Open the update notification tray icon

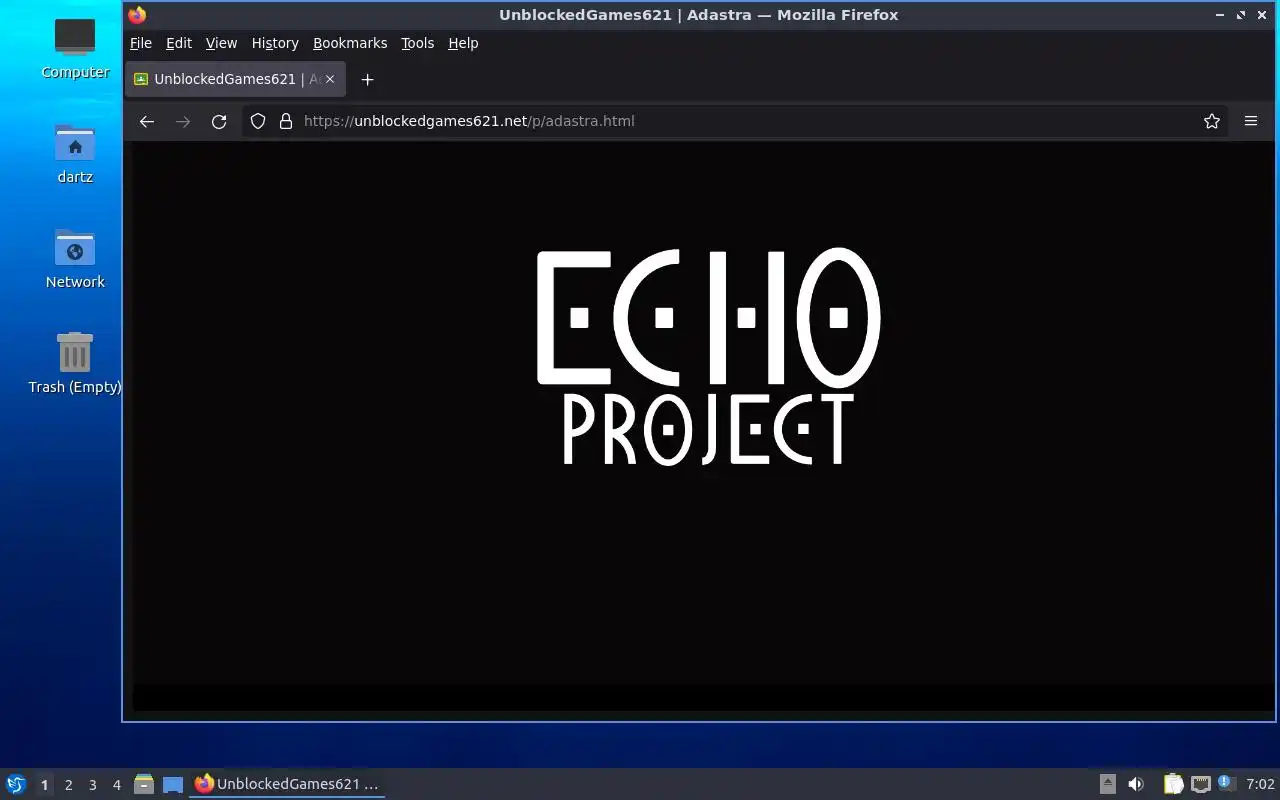tap(1227, 783)
